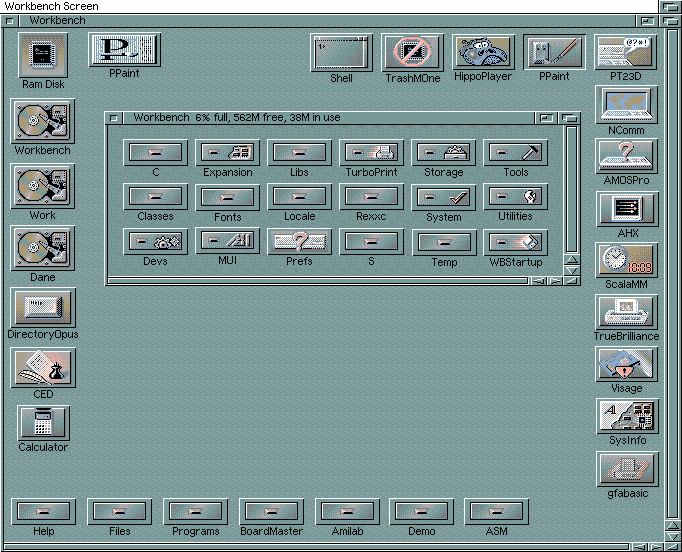Open the BoardMaster drawer
The height and width of the screenshot is (552, 682).
[271, 512]
